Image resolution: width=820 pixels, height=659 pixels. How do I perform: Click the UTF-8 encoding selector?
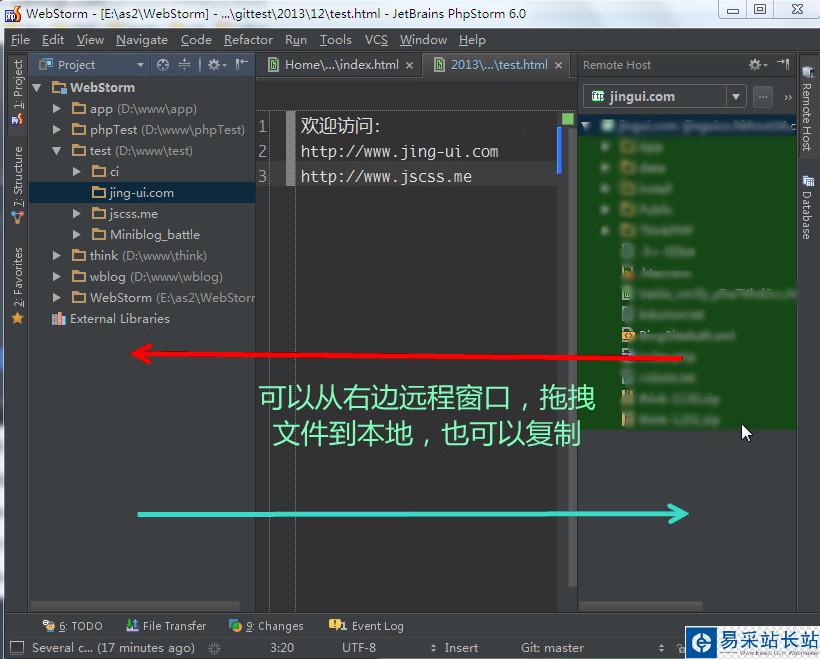click(x=359, y=647)
